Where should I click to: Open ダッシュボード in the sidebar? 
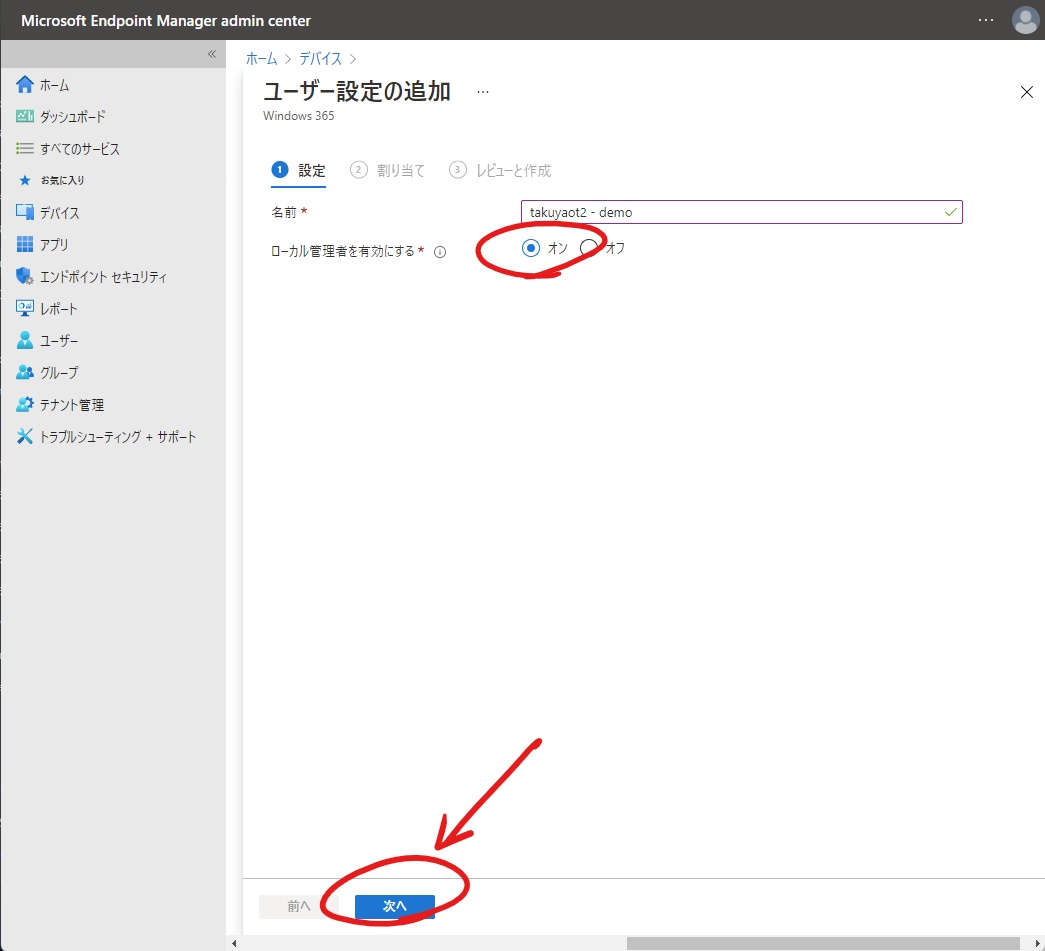click(x=73, y=117)
